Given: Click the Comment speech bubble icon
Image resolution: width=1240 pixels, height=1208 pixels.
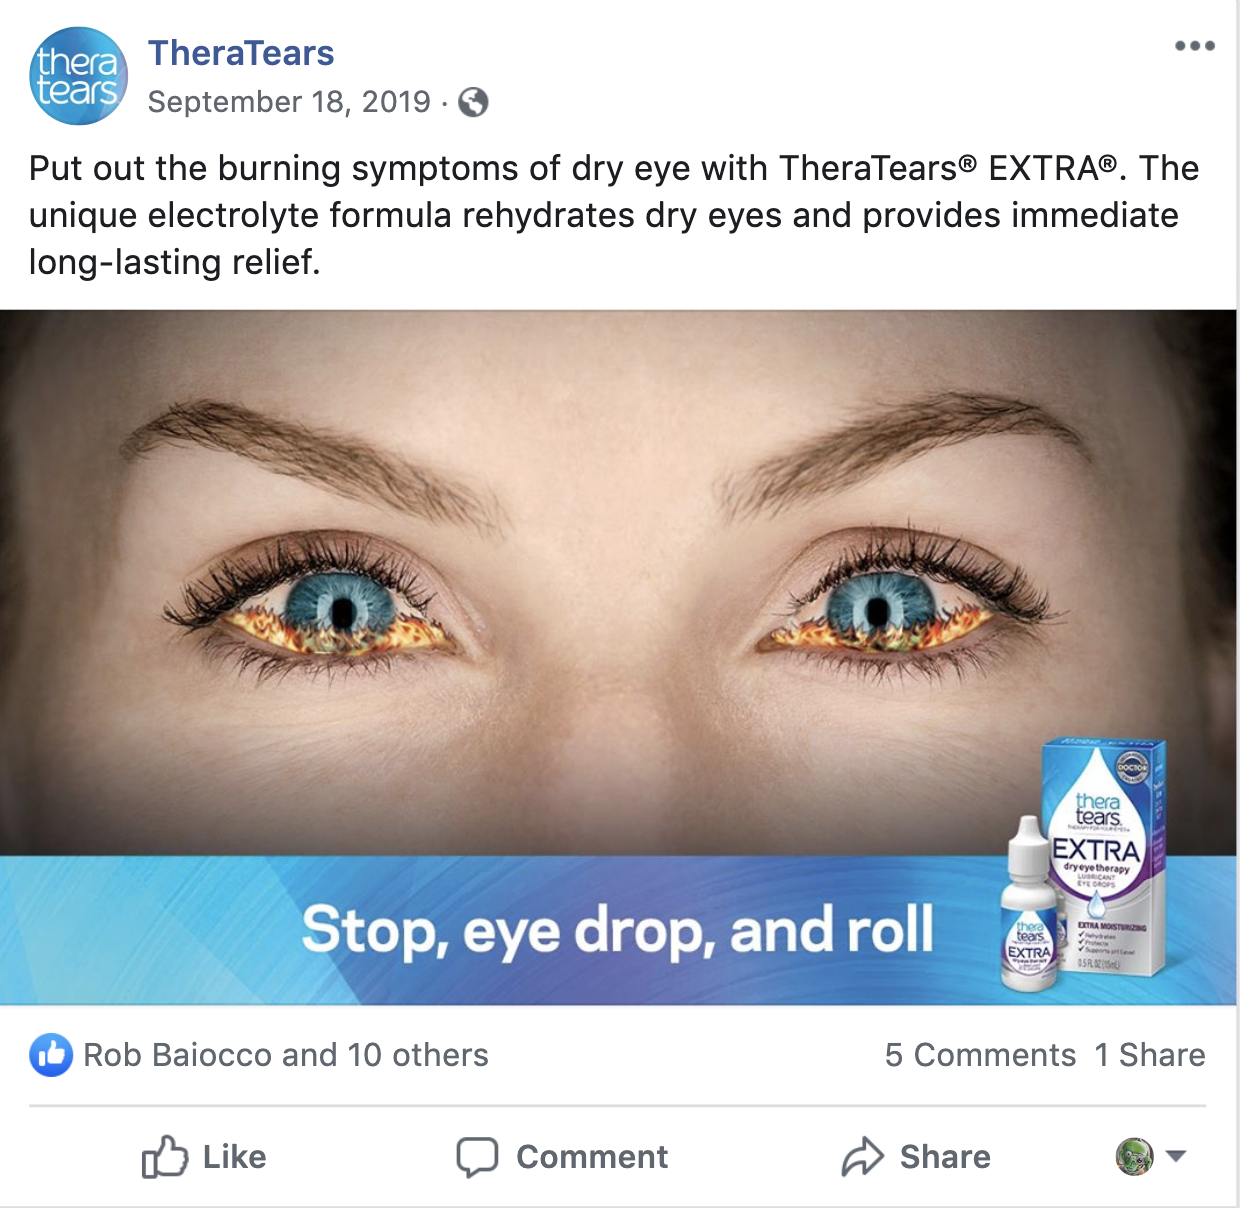Looking at the screenshot, I should tap(477, 1157).
